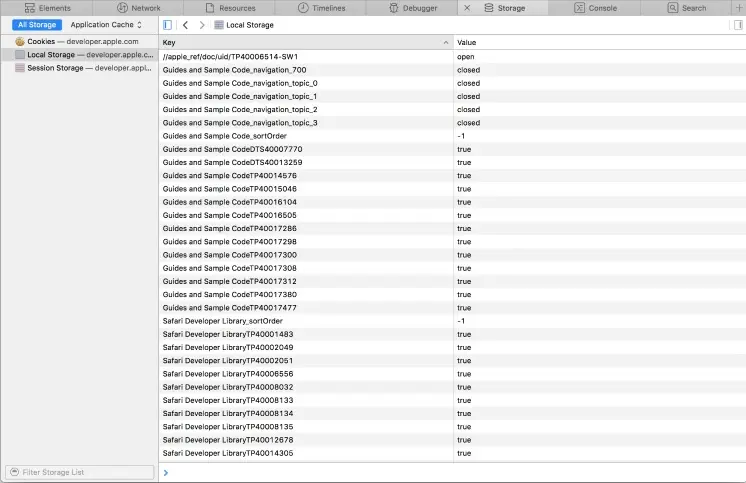Open the Debugger tab
The height and width of the screenshot is (483, 746).
coord(412,8)
